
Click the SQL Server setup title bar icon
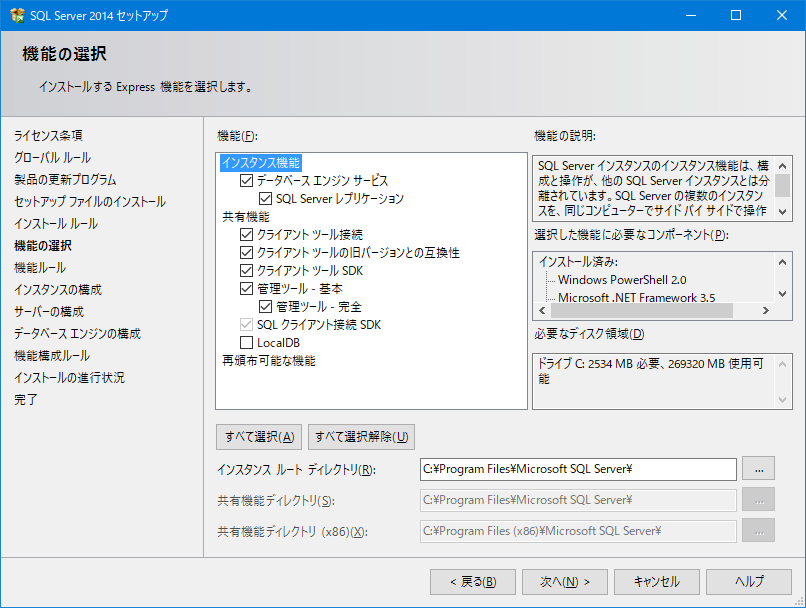tap(17, 15)
